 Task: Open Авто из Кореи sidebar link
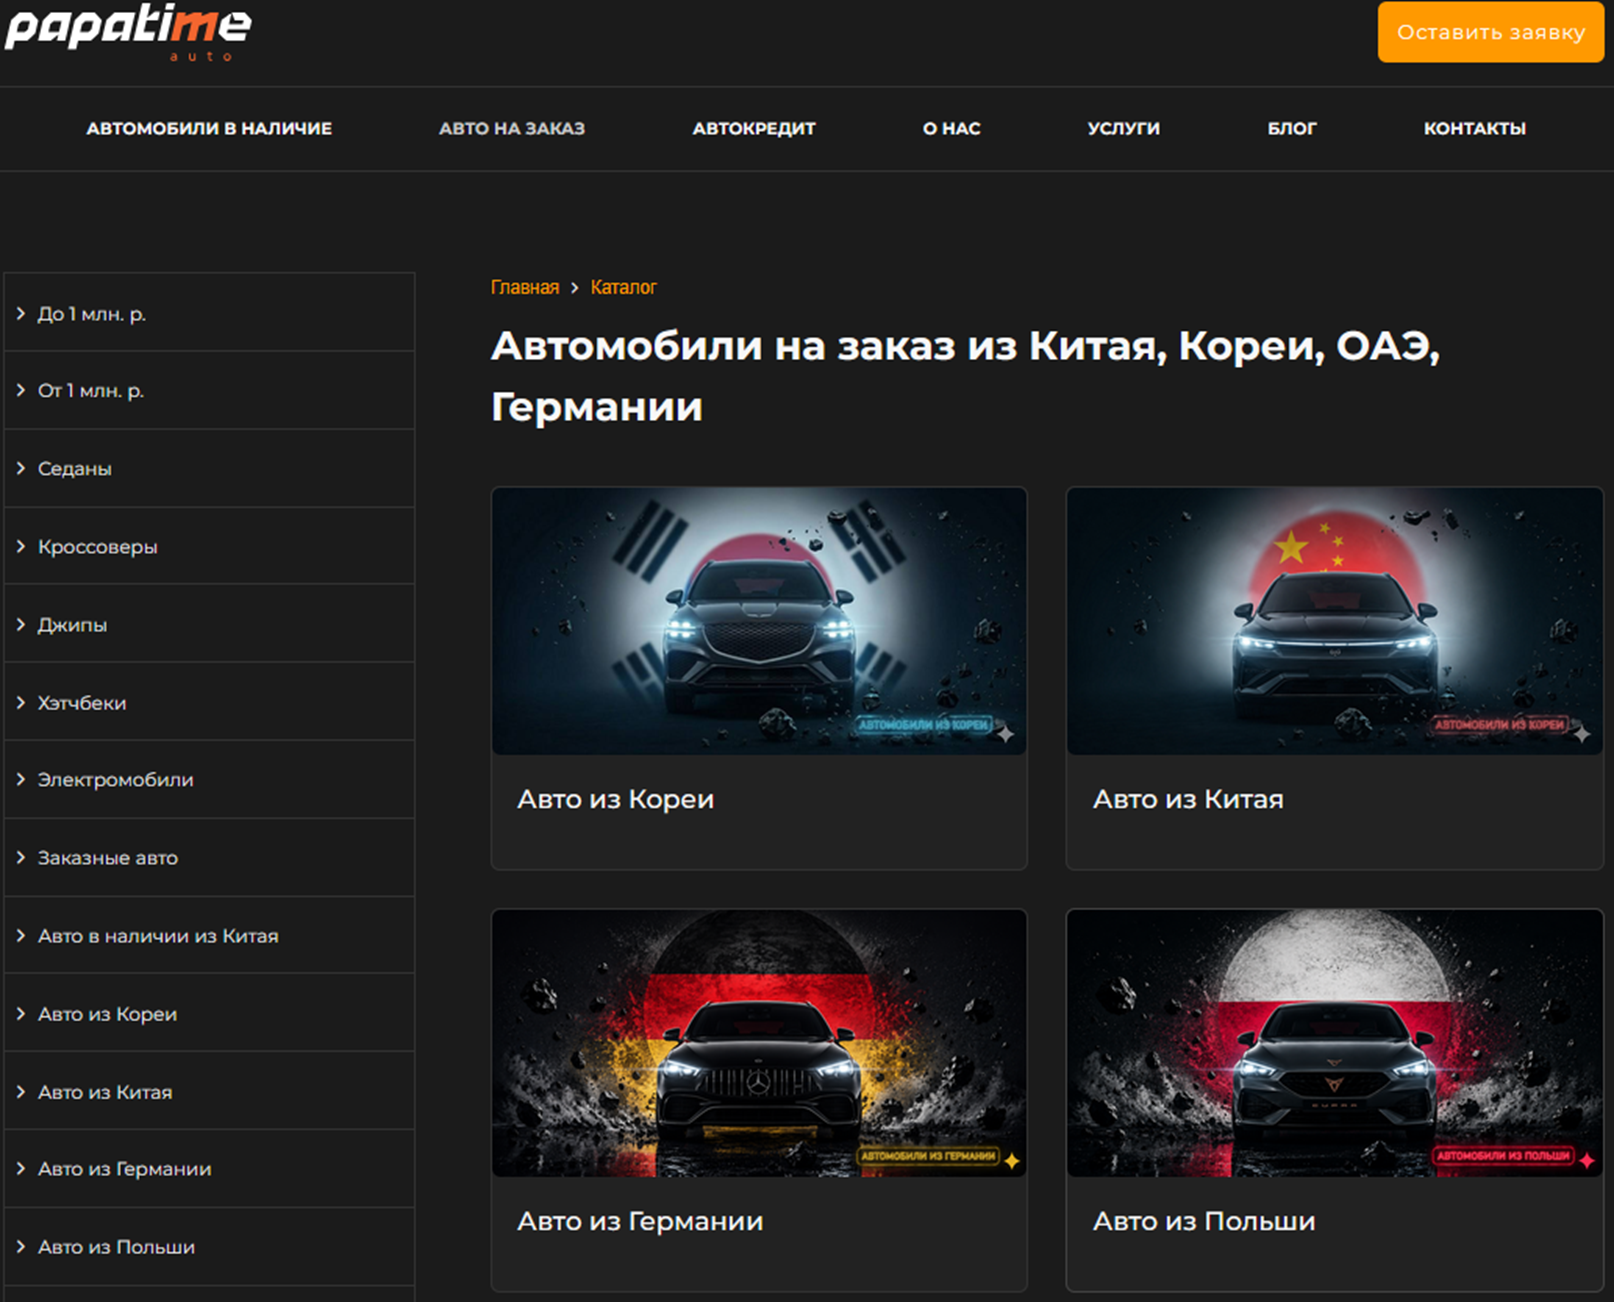(x=107, y=1013)
